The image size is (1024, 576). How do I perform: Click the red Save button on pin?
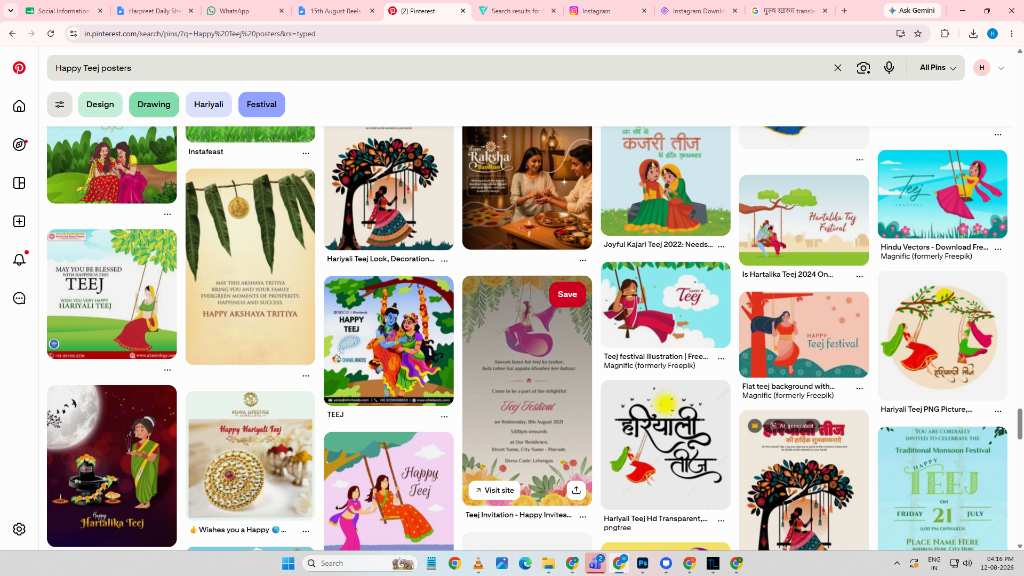point(567,295)
